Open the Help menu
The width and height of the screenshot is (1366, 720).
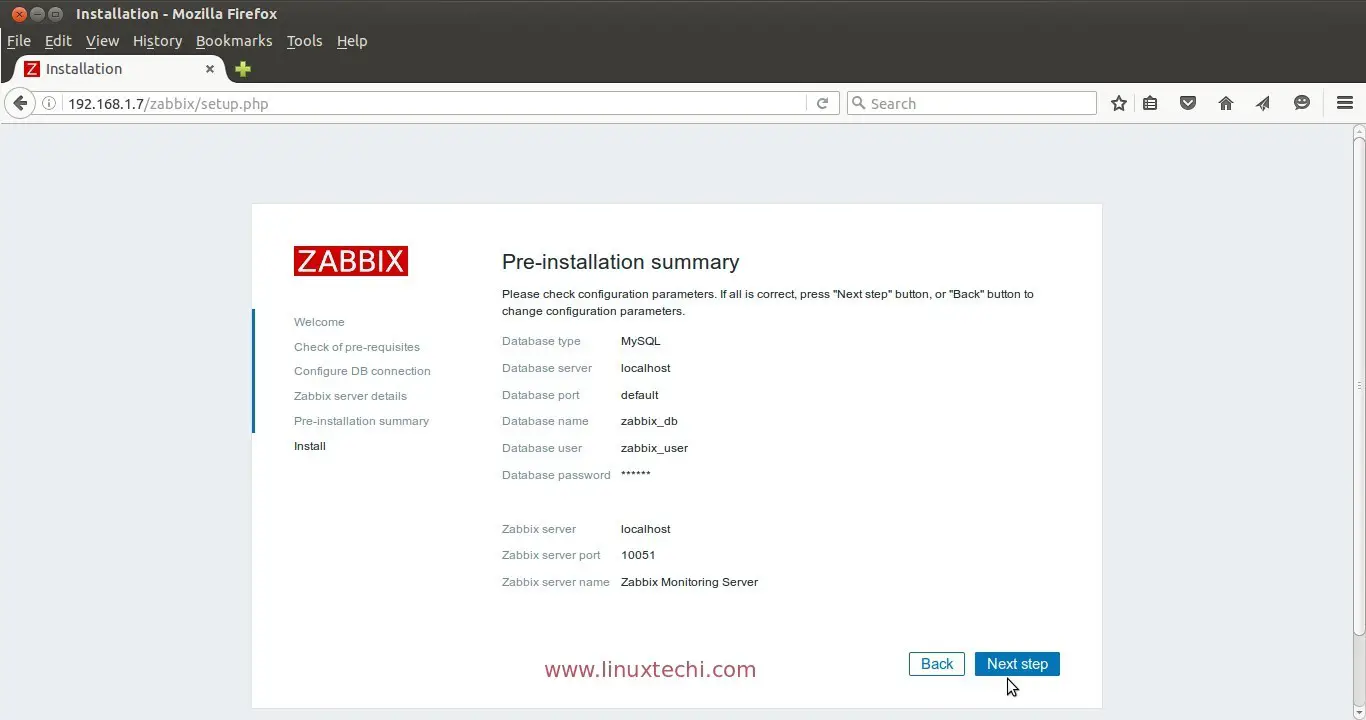click(x=352, y=41)
